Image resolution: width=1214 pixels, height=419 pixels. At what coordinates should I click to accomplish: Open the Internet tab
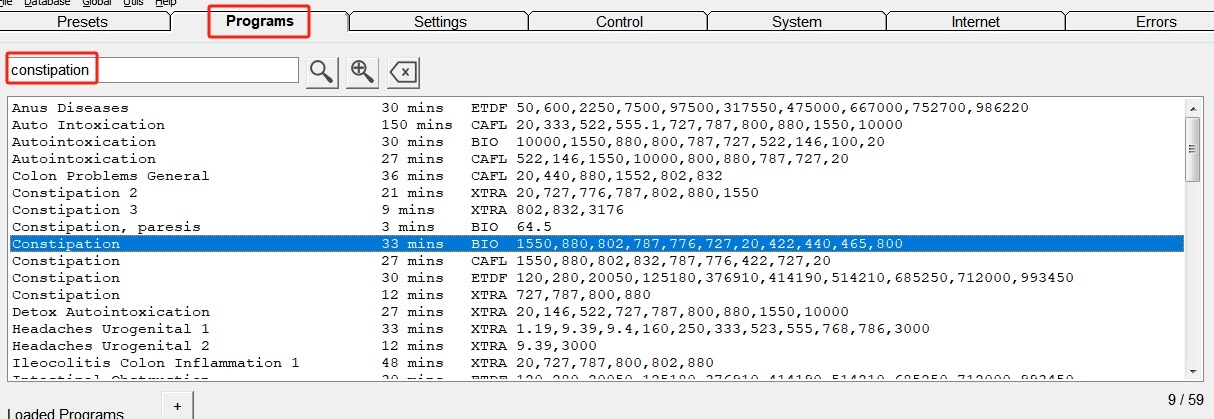click(x=975, y=22)
